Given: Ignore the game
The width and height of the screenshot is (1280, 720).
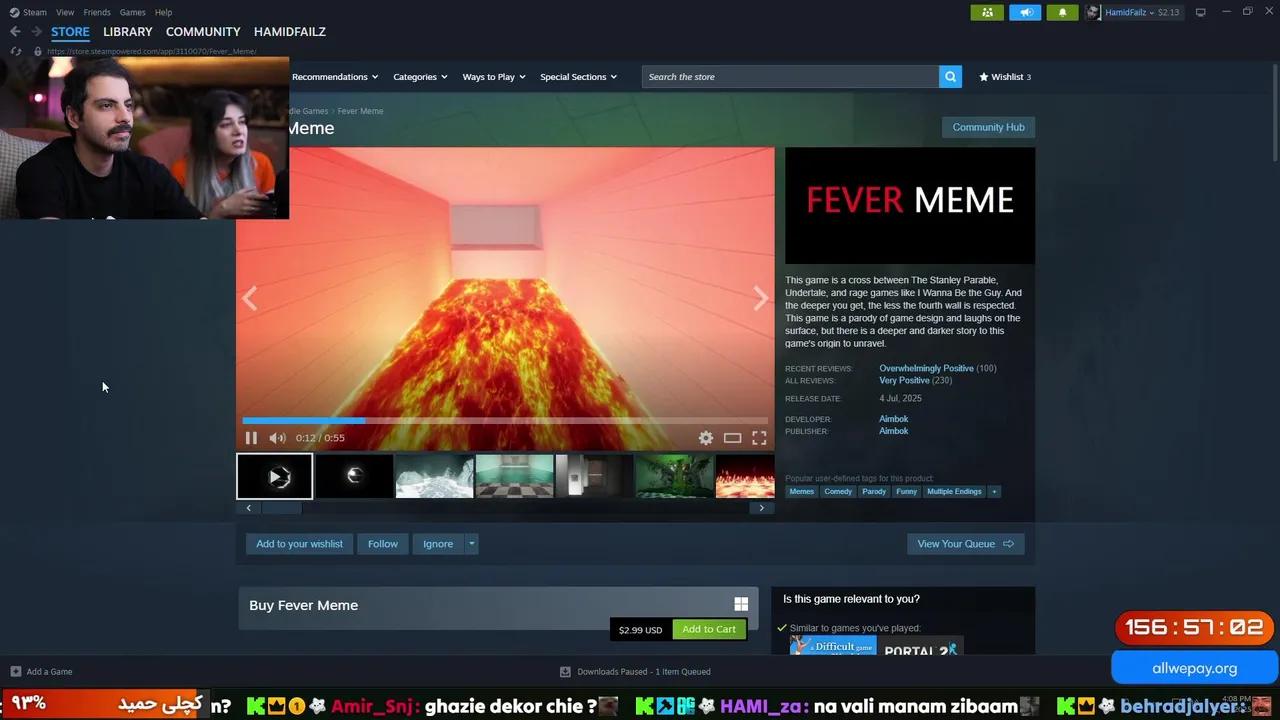Looking at the screenshot, I should pyautogui.click(x=438, y=544).
